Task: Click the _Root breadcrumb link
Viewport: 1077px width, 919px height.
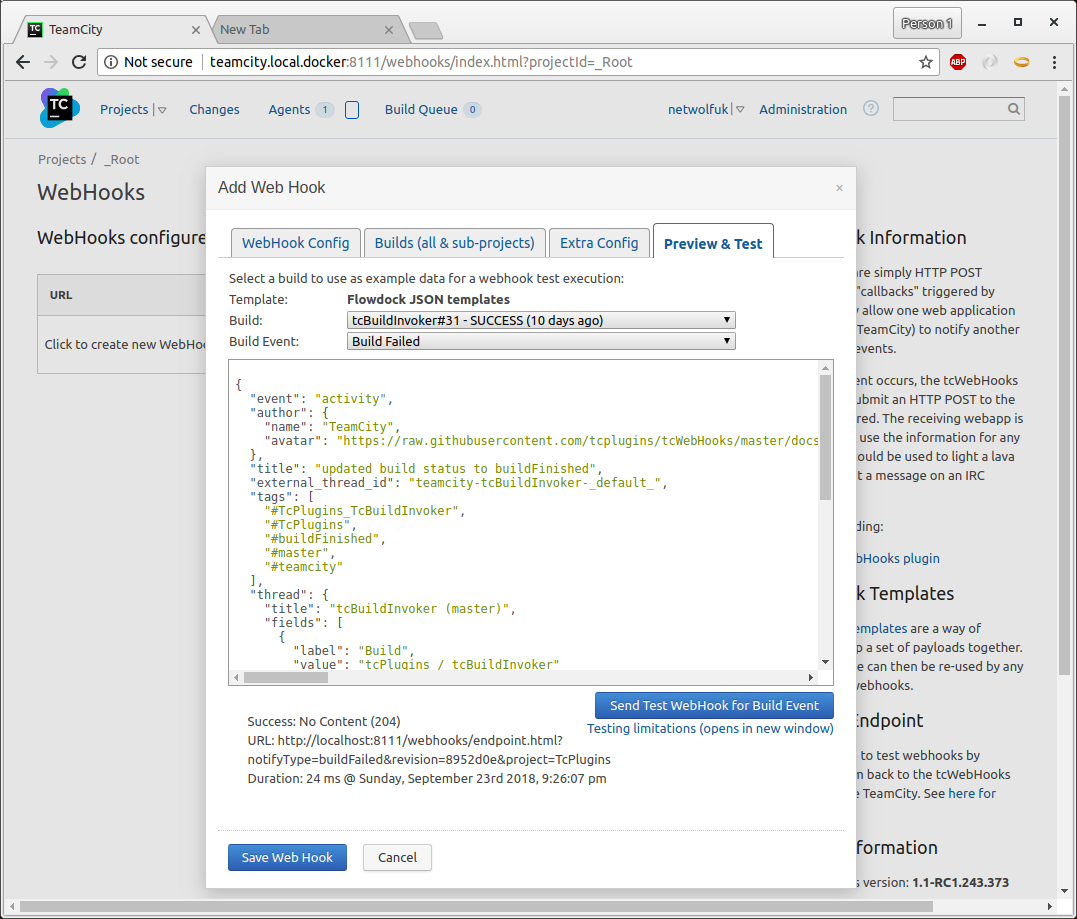Action: tap(122, 159)
